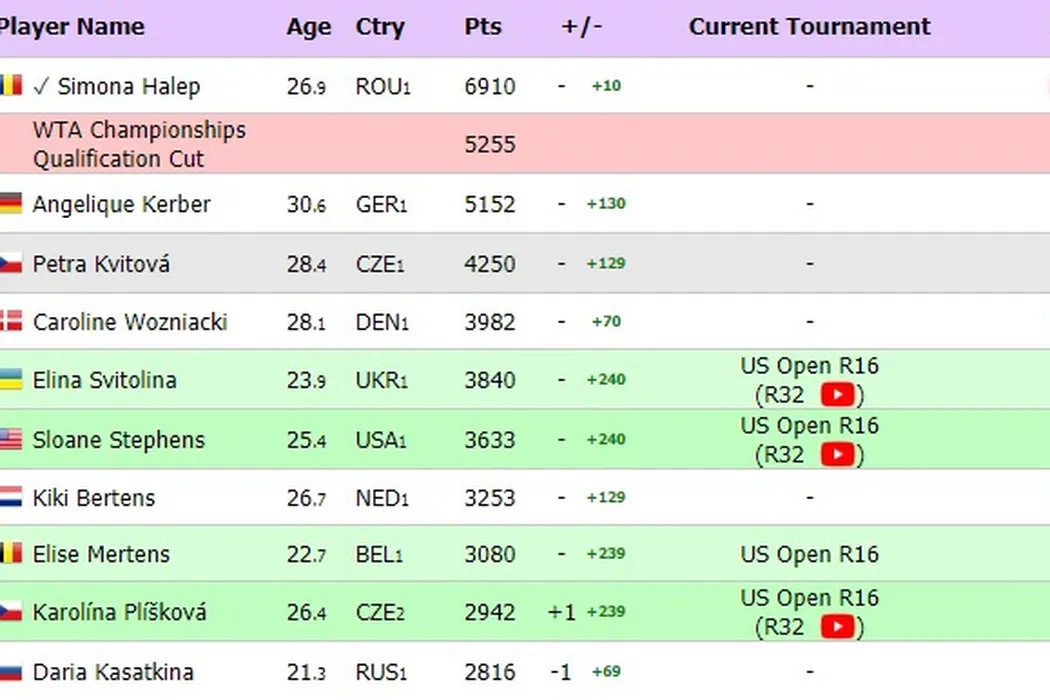Open Simona Halep's player profile link
Viewport: 1050px width, 700px height.
coord(128,86)
